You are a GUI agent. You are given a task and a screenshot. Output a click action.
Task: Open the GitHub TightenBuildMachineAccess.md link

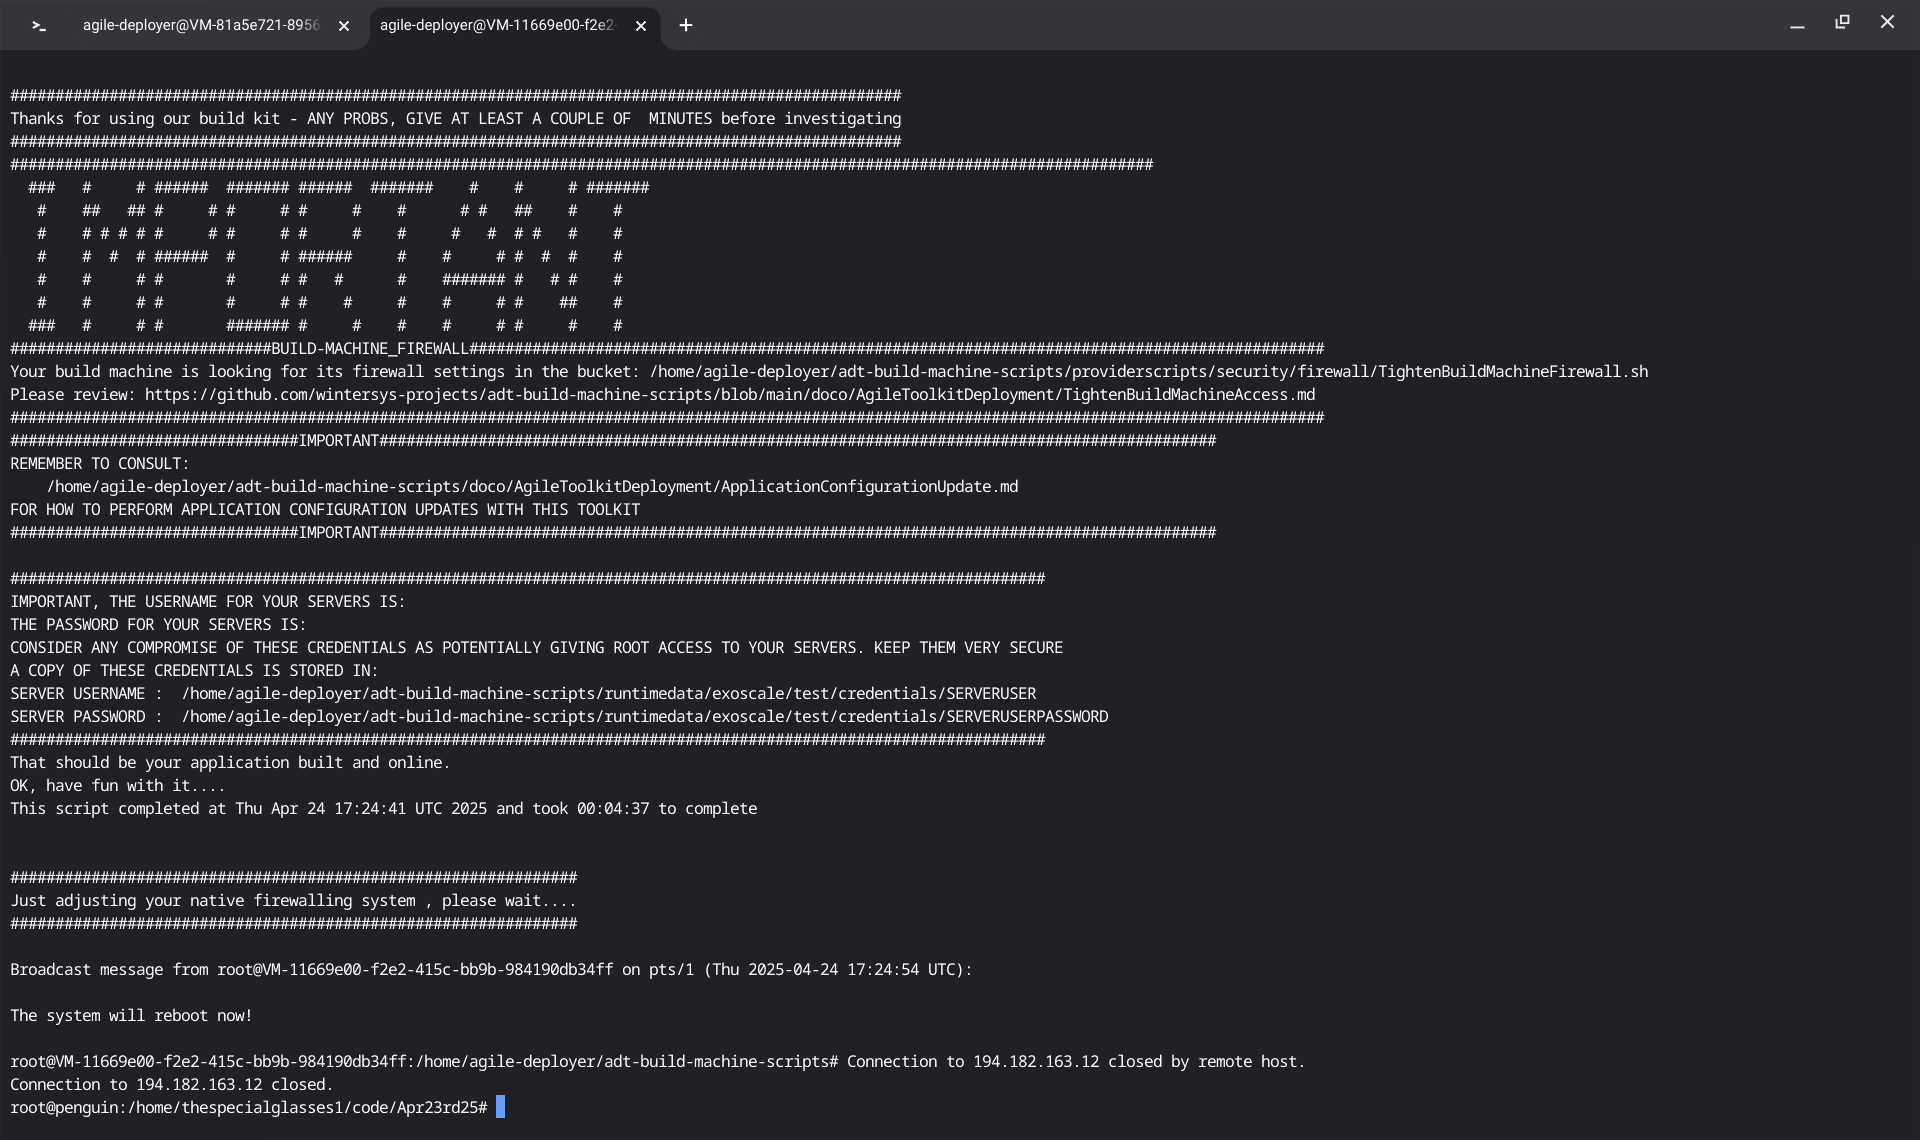click(x=729, y=395)
